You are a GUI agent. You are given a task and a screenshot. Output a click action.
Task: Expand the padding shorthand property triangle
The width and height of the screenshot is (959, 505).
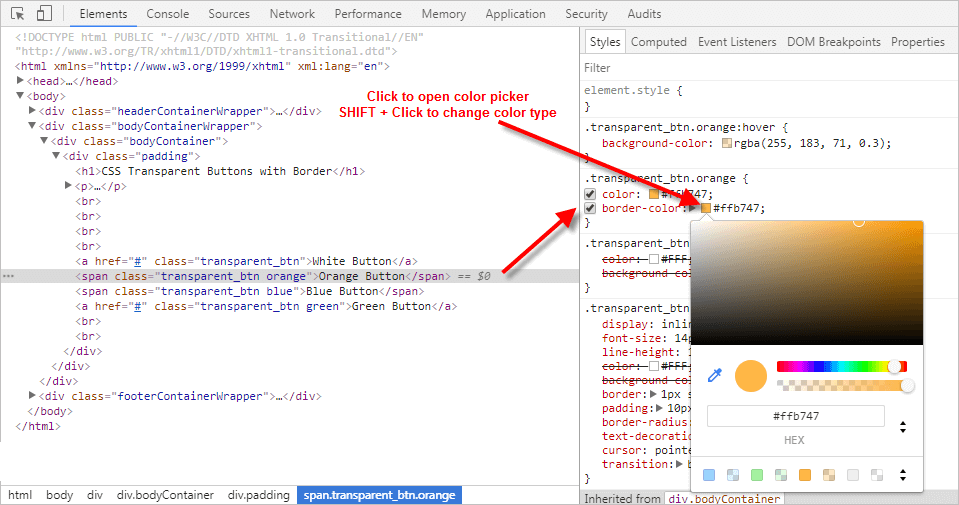659,408
